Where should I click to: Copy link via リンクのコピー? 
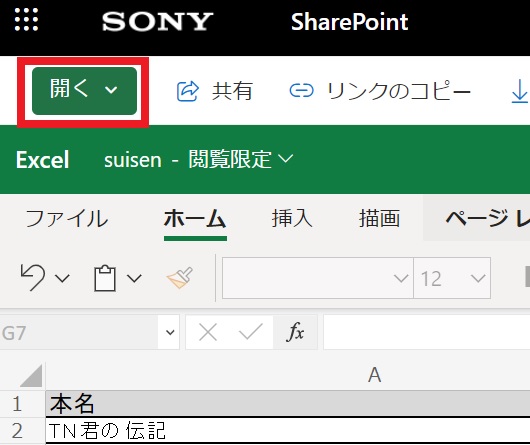(x=399, y=91)
